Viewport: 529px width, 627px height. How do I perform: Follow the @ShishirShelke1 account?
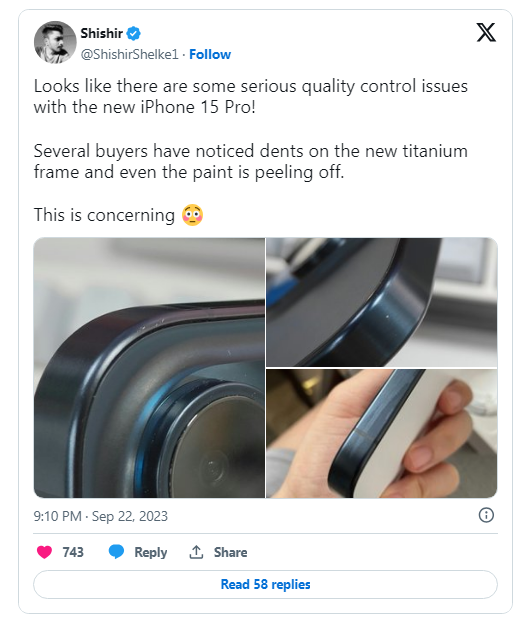click(x=210, y=54)
